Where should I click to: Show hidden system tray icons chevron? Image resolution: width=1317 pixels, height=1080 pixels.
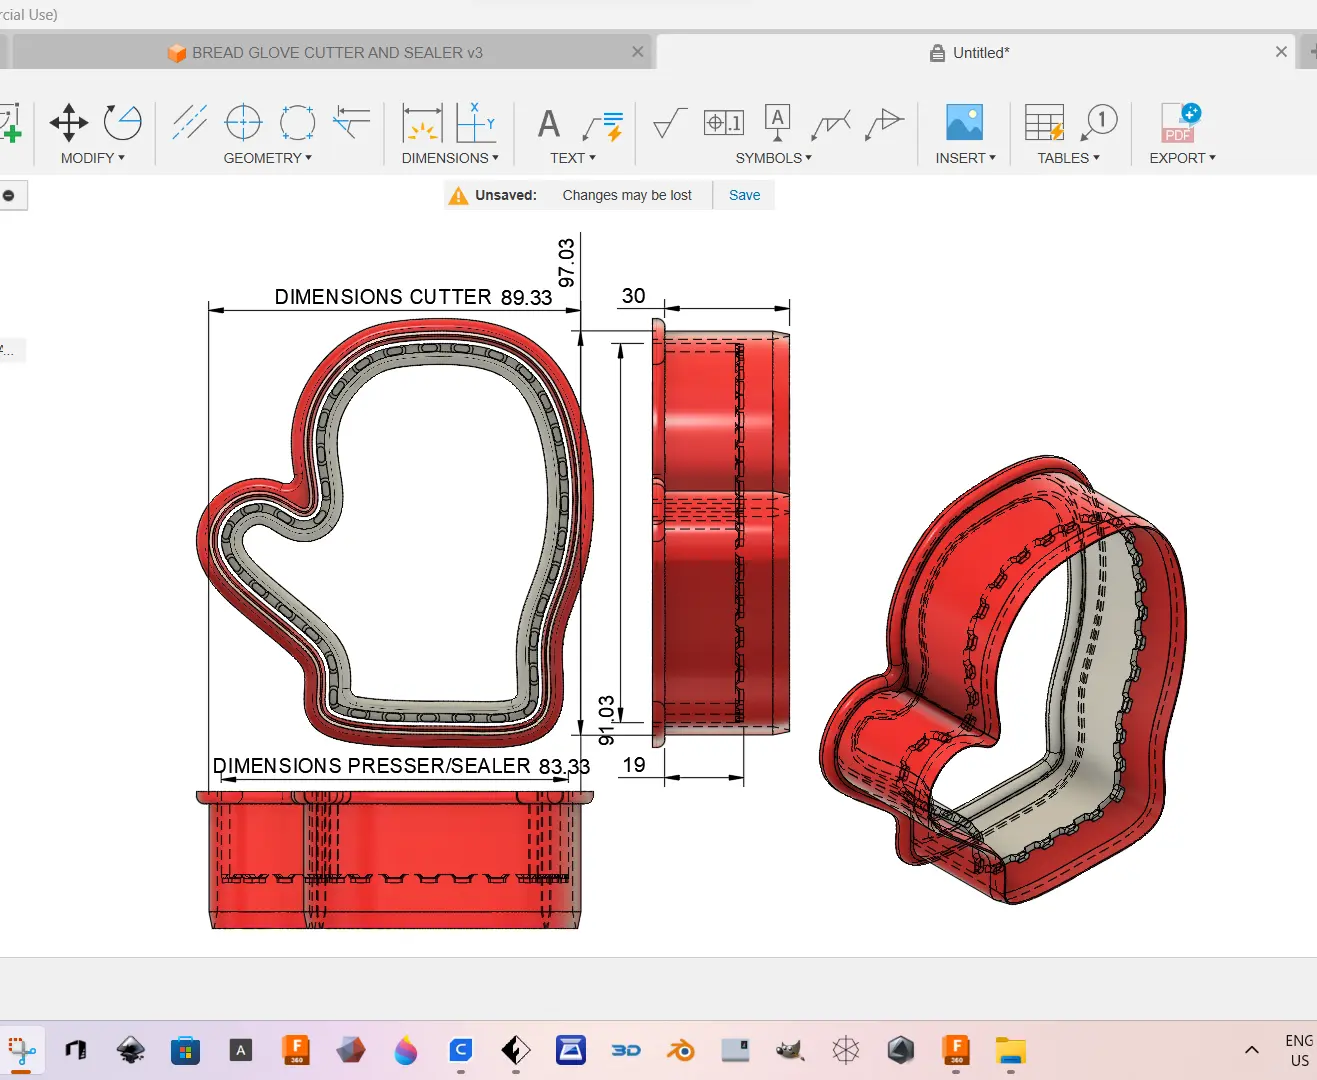click(1251, 1050)
